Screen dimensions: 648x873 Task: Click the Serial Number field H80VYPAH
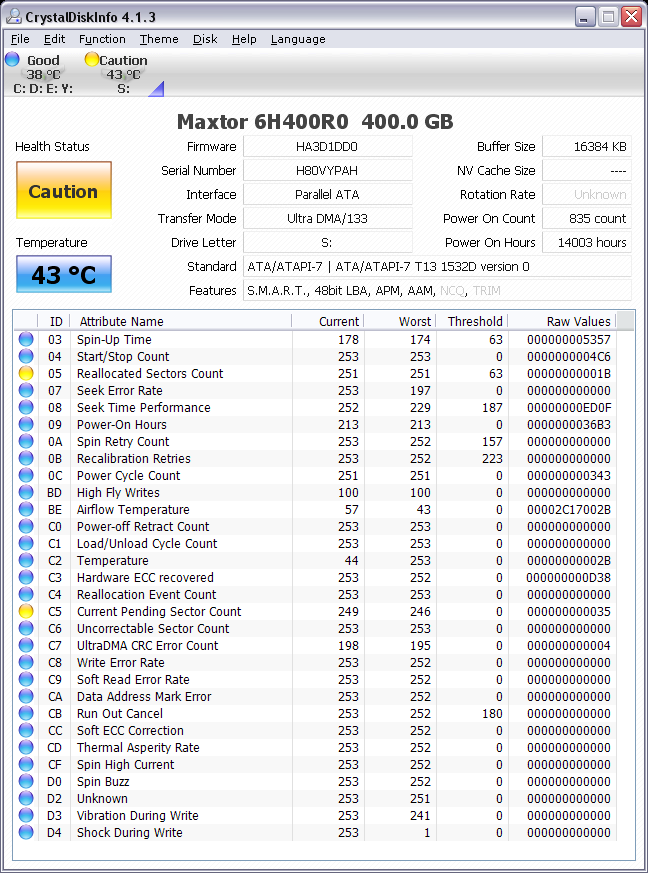[327, 170]
